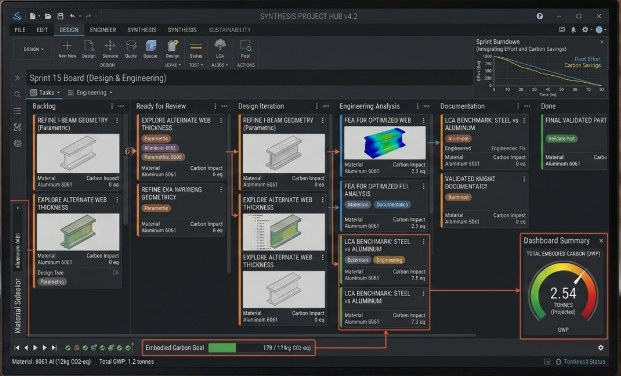Open kebab menu on FEA FOR OPTIMIZED WEB card

423,120
